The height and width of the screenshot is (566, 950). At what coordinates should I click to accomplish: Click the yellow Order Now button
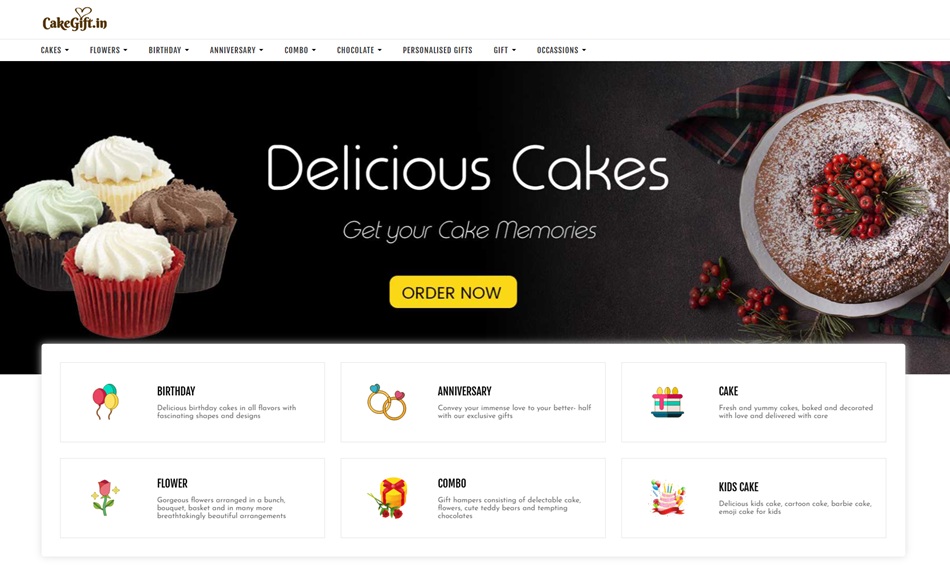click(x=453, y=292)
